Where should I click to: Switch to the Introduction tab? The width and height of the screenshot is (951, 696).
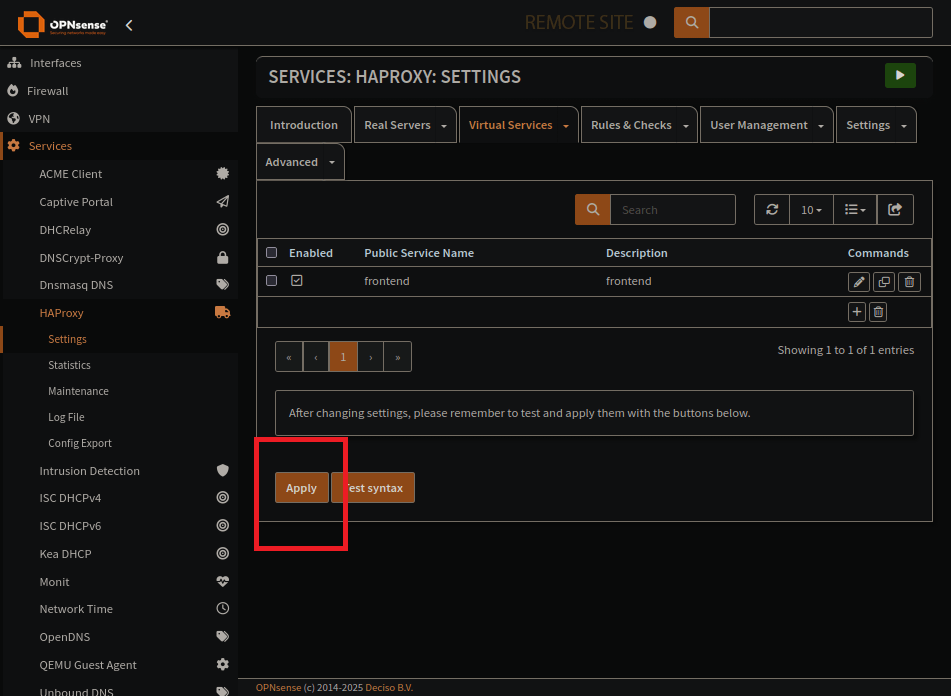[x=304, y=125]
